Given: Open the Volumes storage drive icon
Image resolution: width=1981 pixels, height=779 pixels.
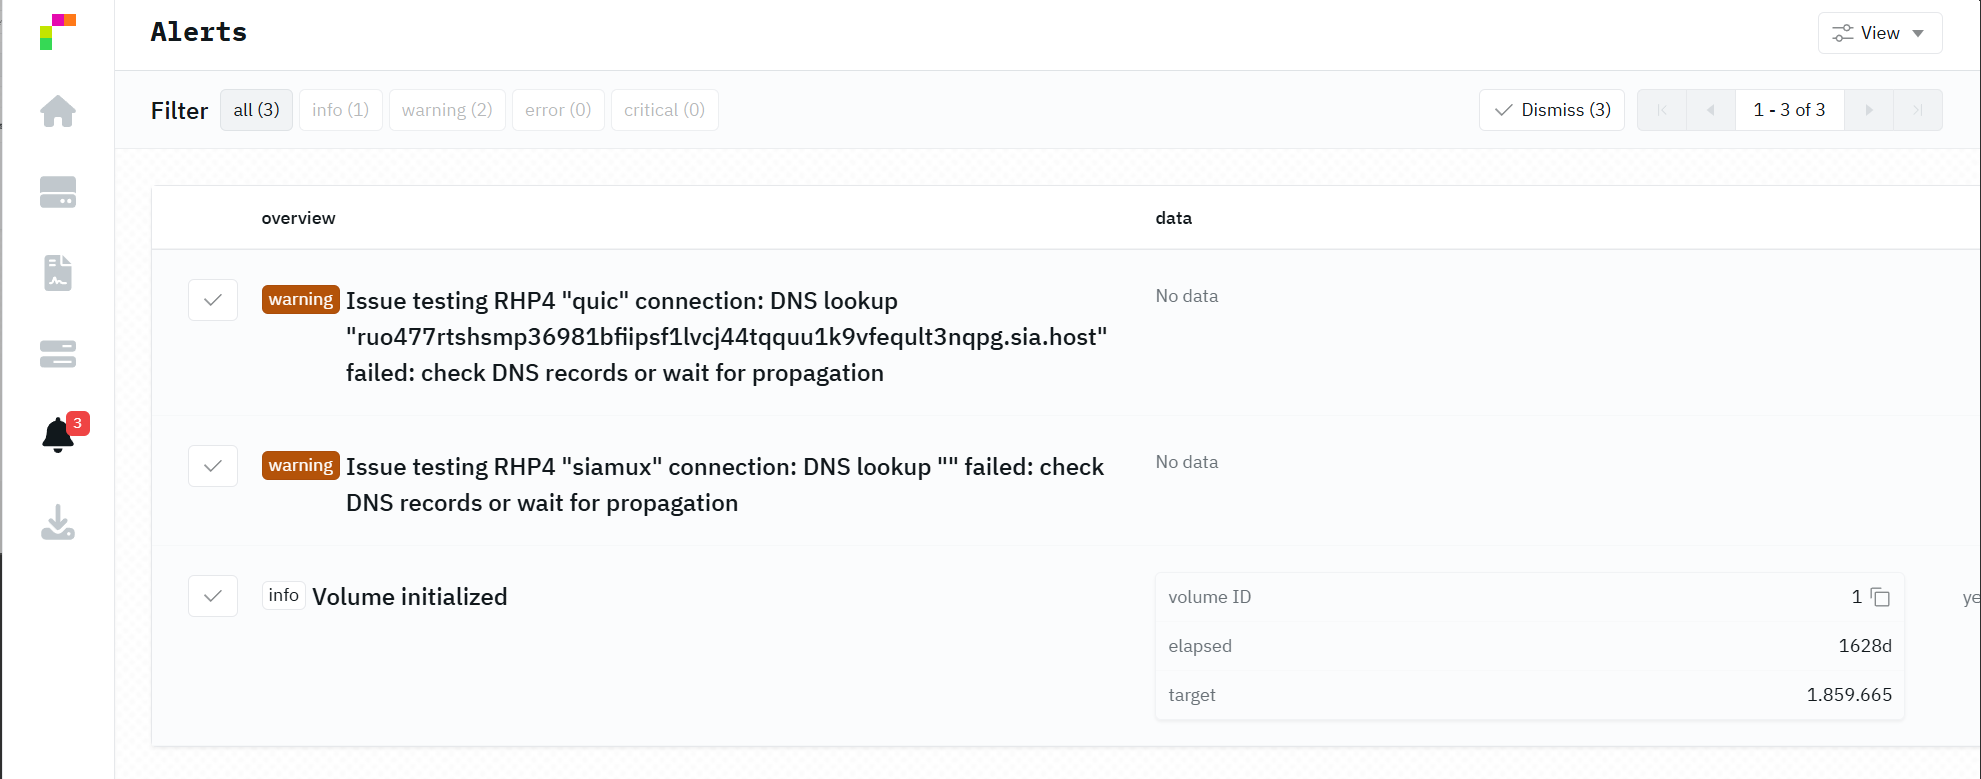Looking at the screenshot, I should [58, 192].
